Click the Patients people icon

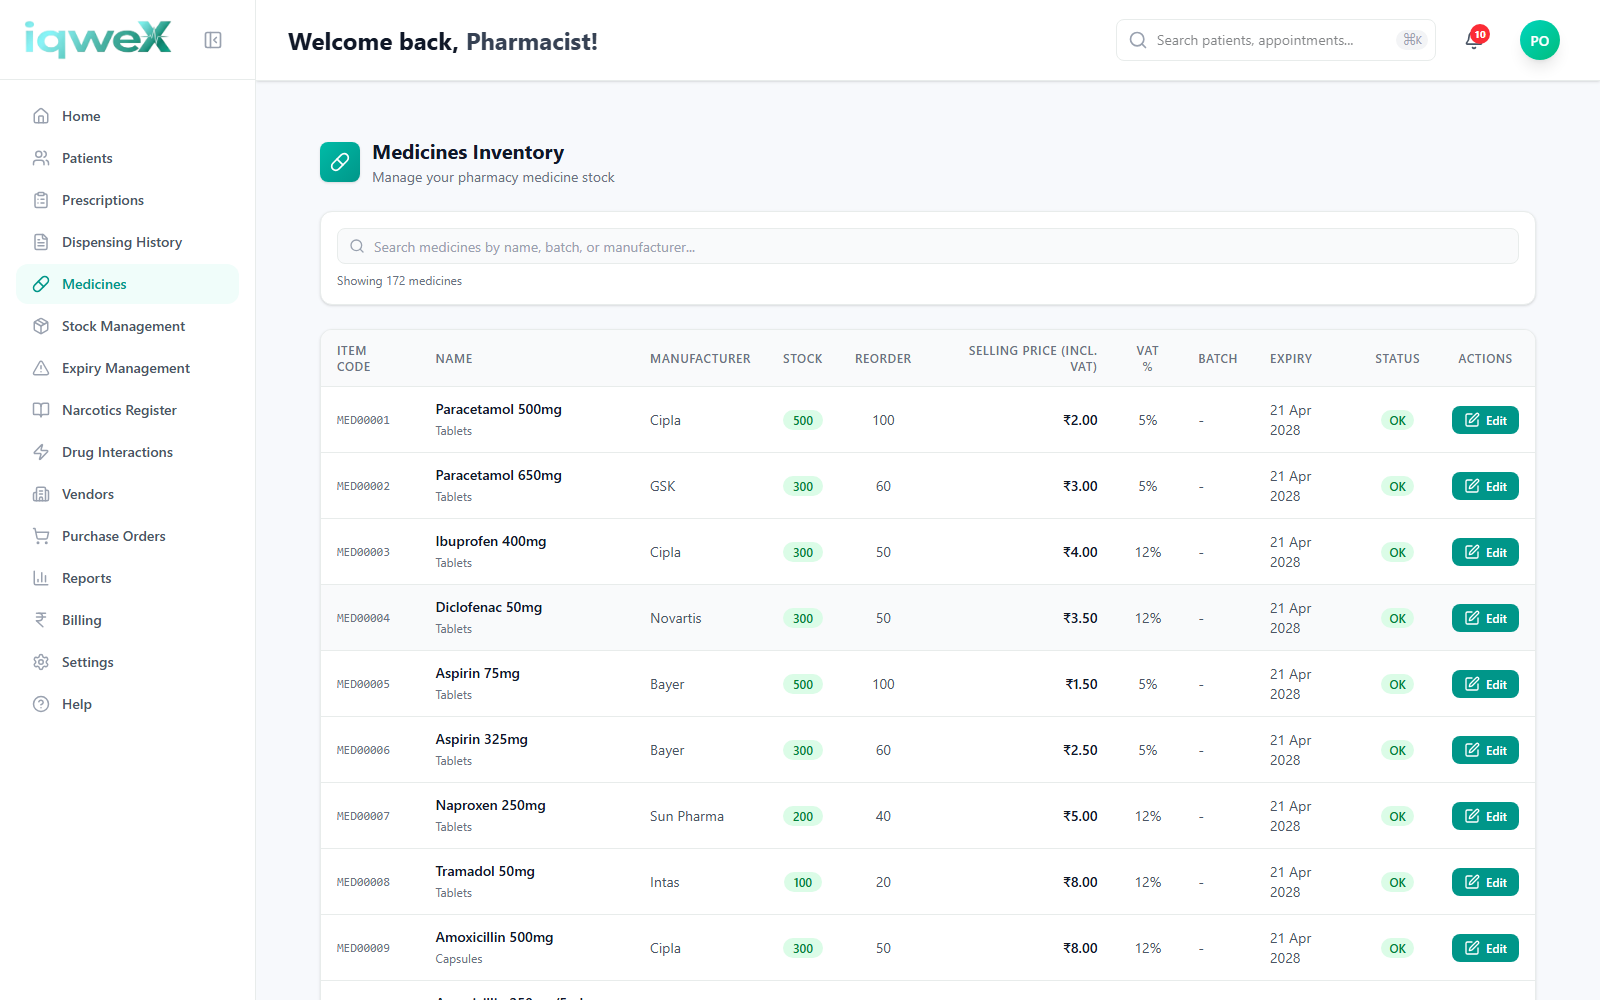point(41,158)
